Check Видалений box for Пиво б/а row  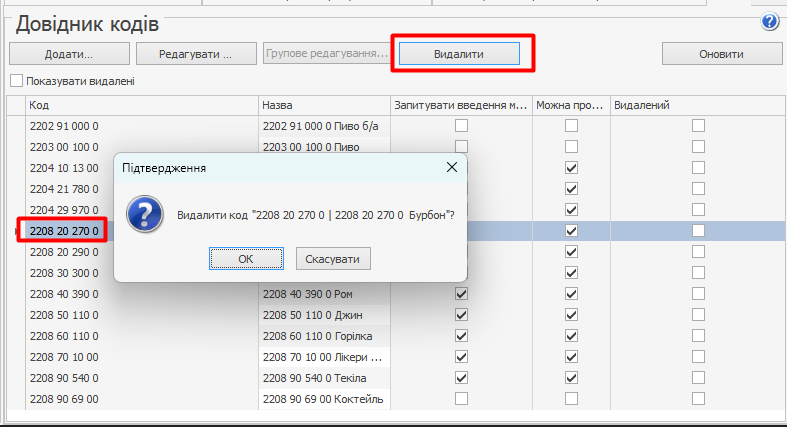tap(698, 126)
